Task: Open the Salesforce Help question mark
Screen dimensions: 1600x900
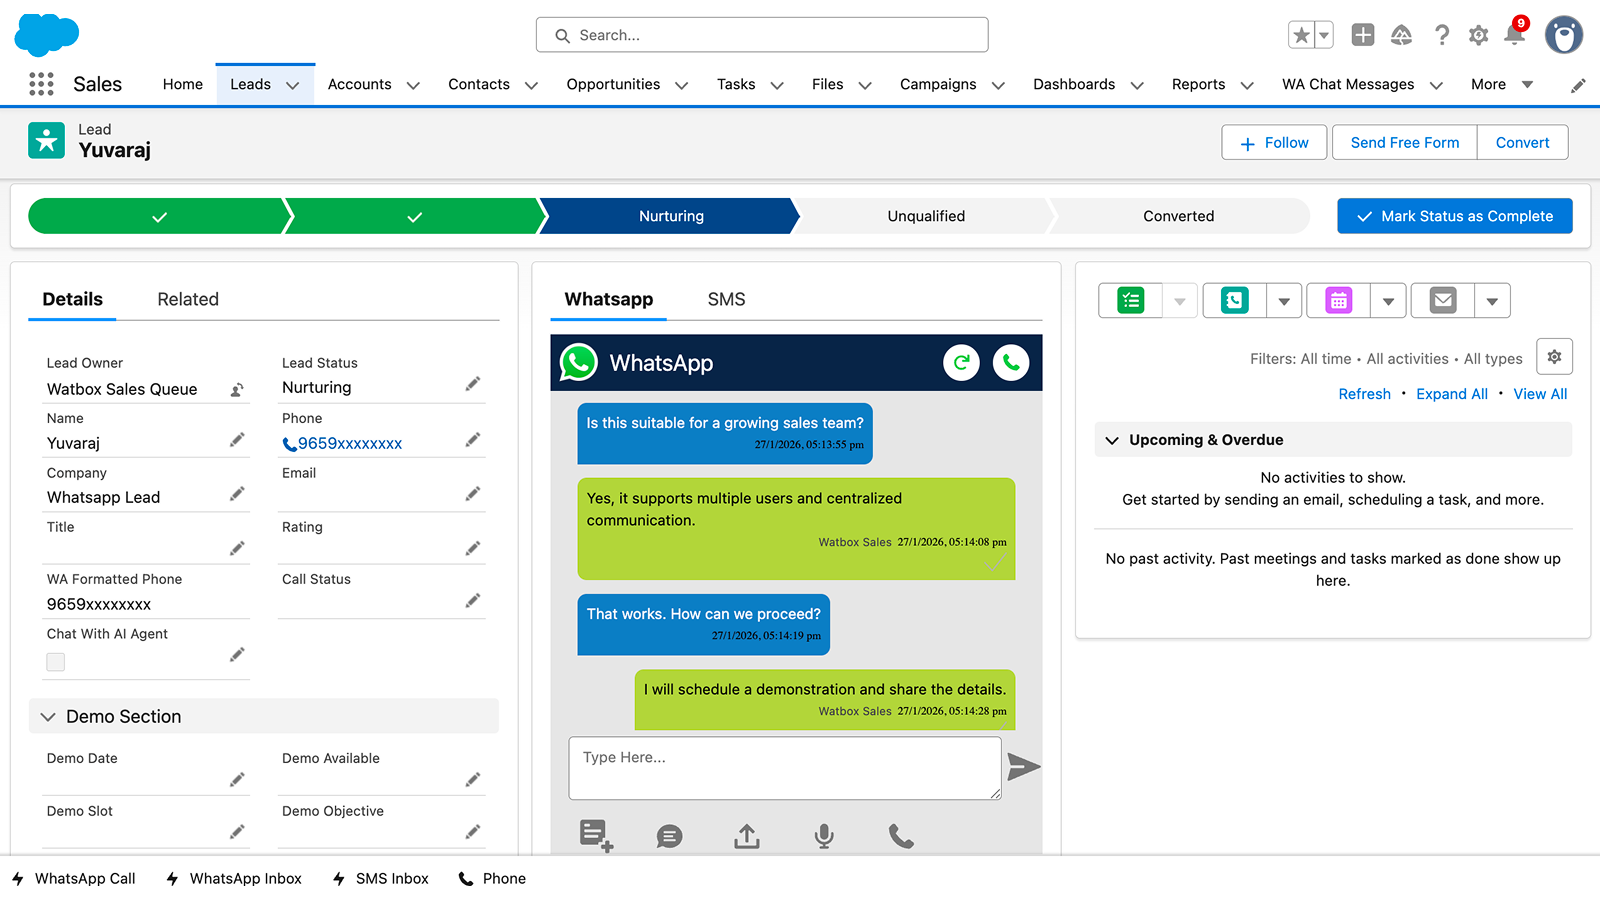Action: tap(1441, 35)
